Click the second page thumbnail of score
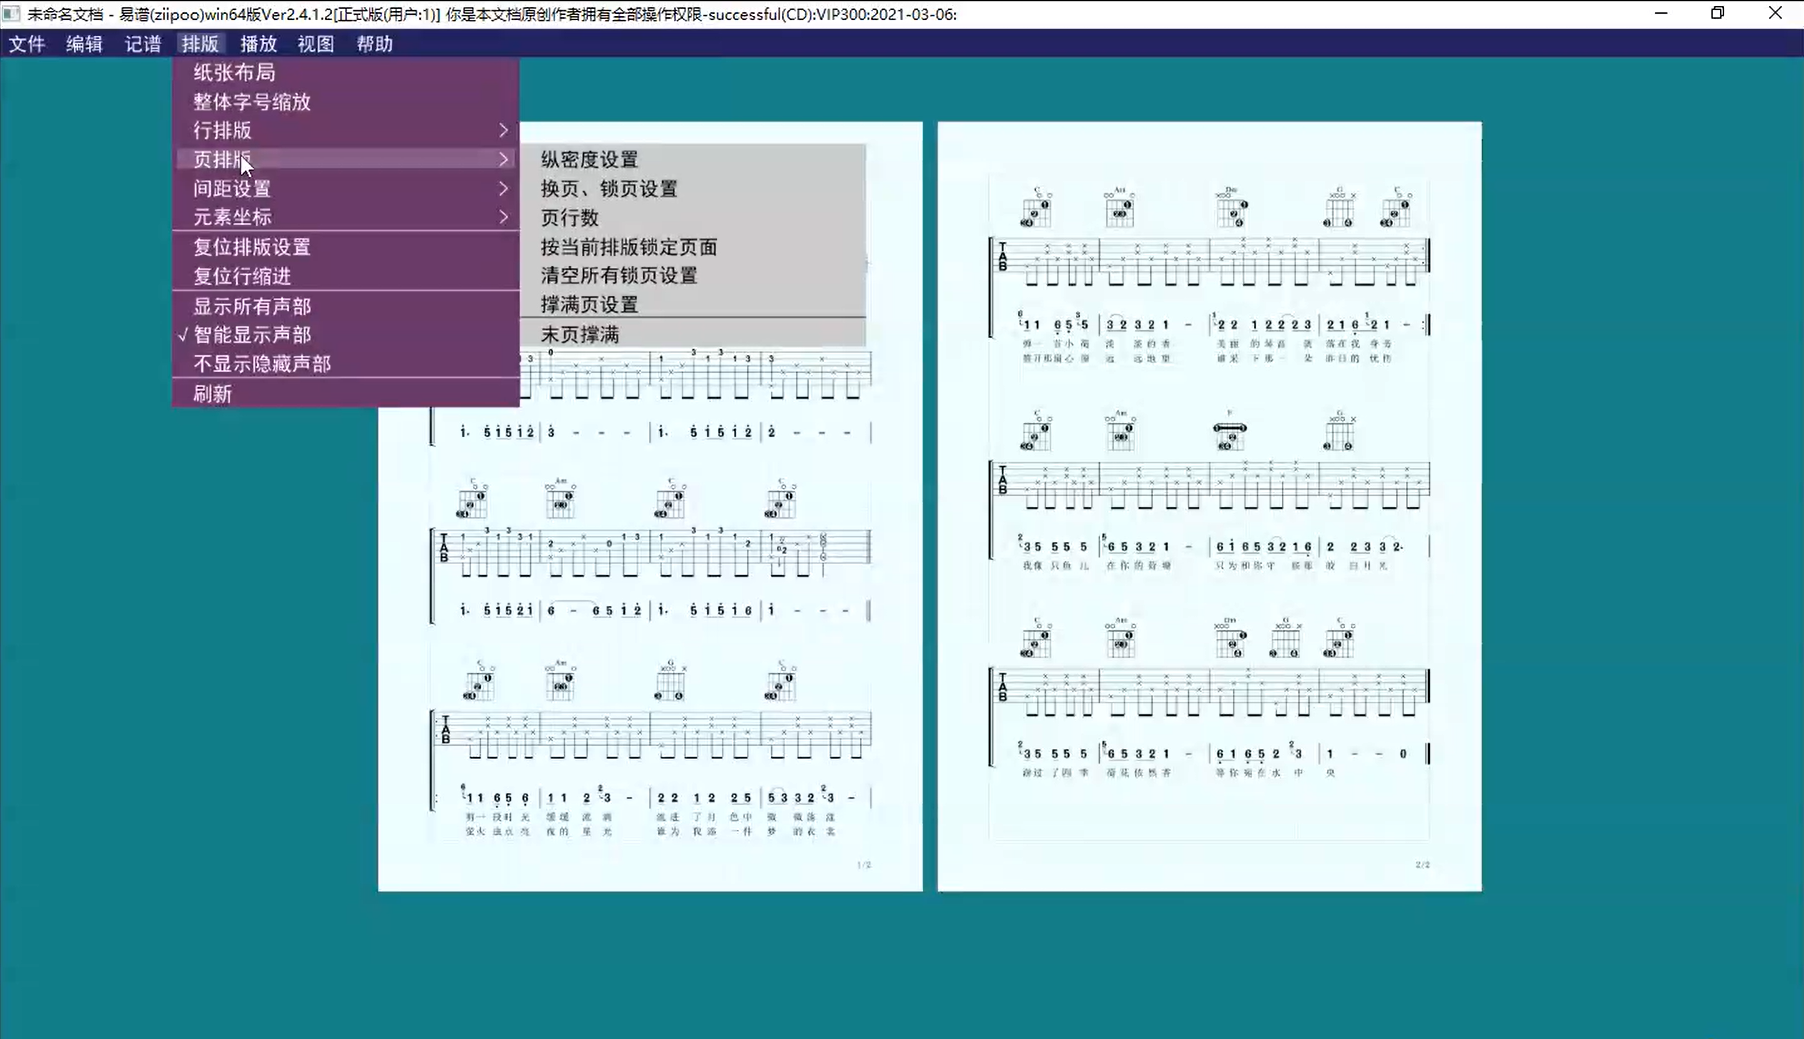 point(1209,506)
